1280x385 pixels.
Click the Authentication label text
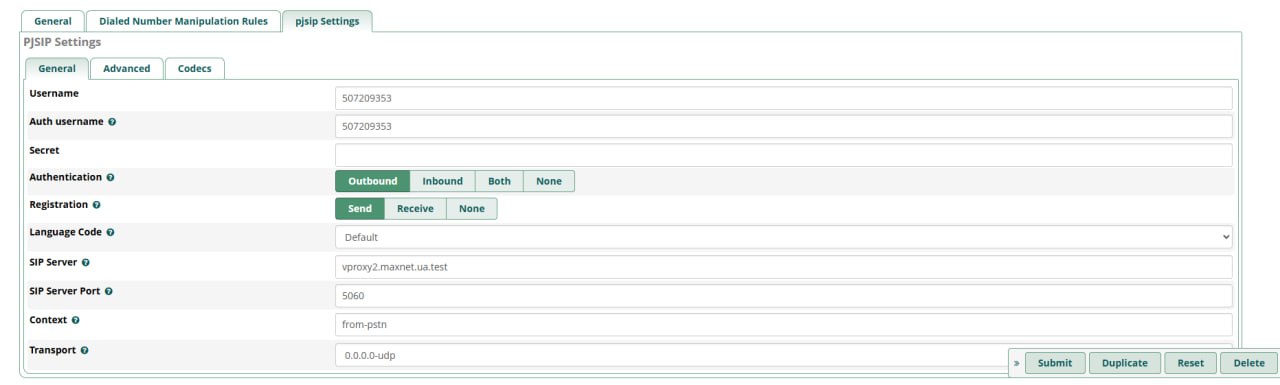(x=66, y=177)
